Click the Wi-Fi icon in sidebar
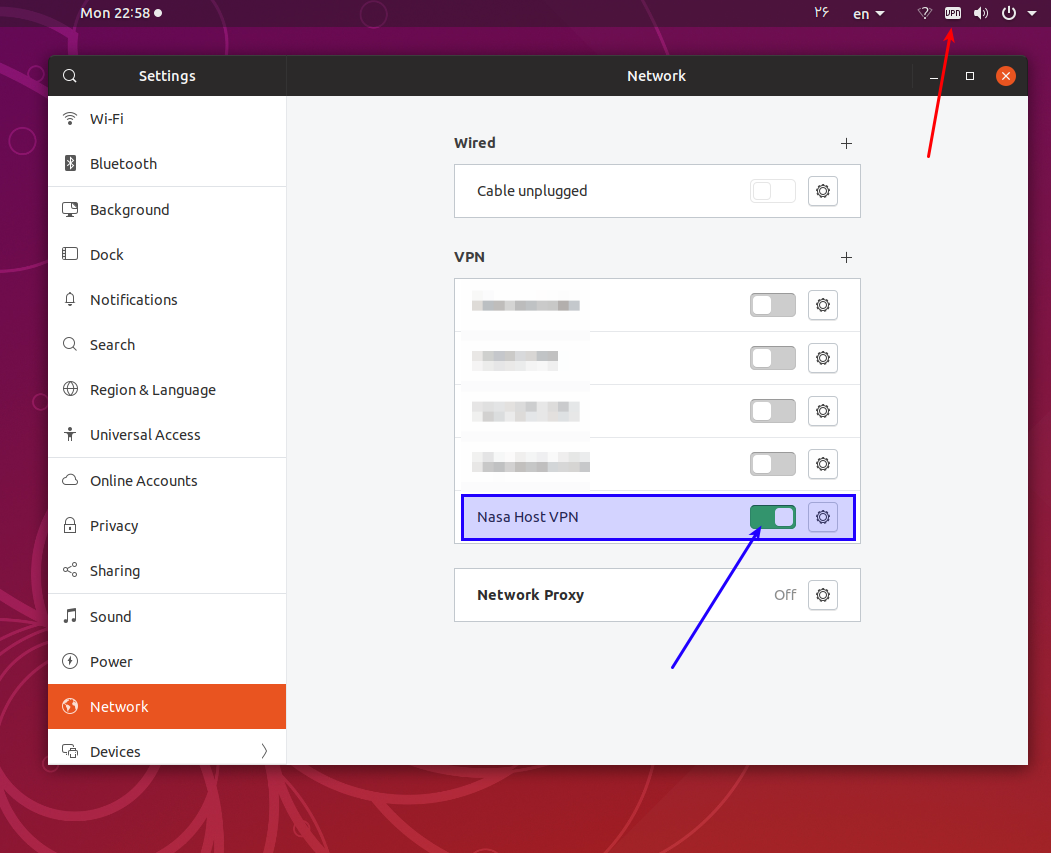Screen dimensions: 1051x853 pyautogui.click(x=70, y=119)
